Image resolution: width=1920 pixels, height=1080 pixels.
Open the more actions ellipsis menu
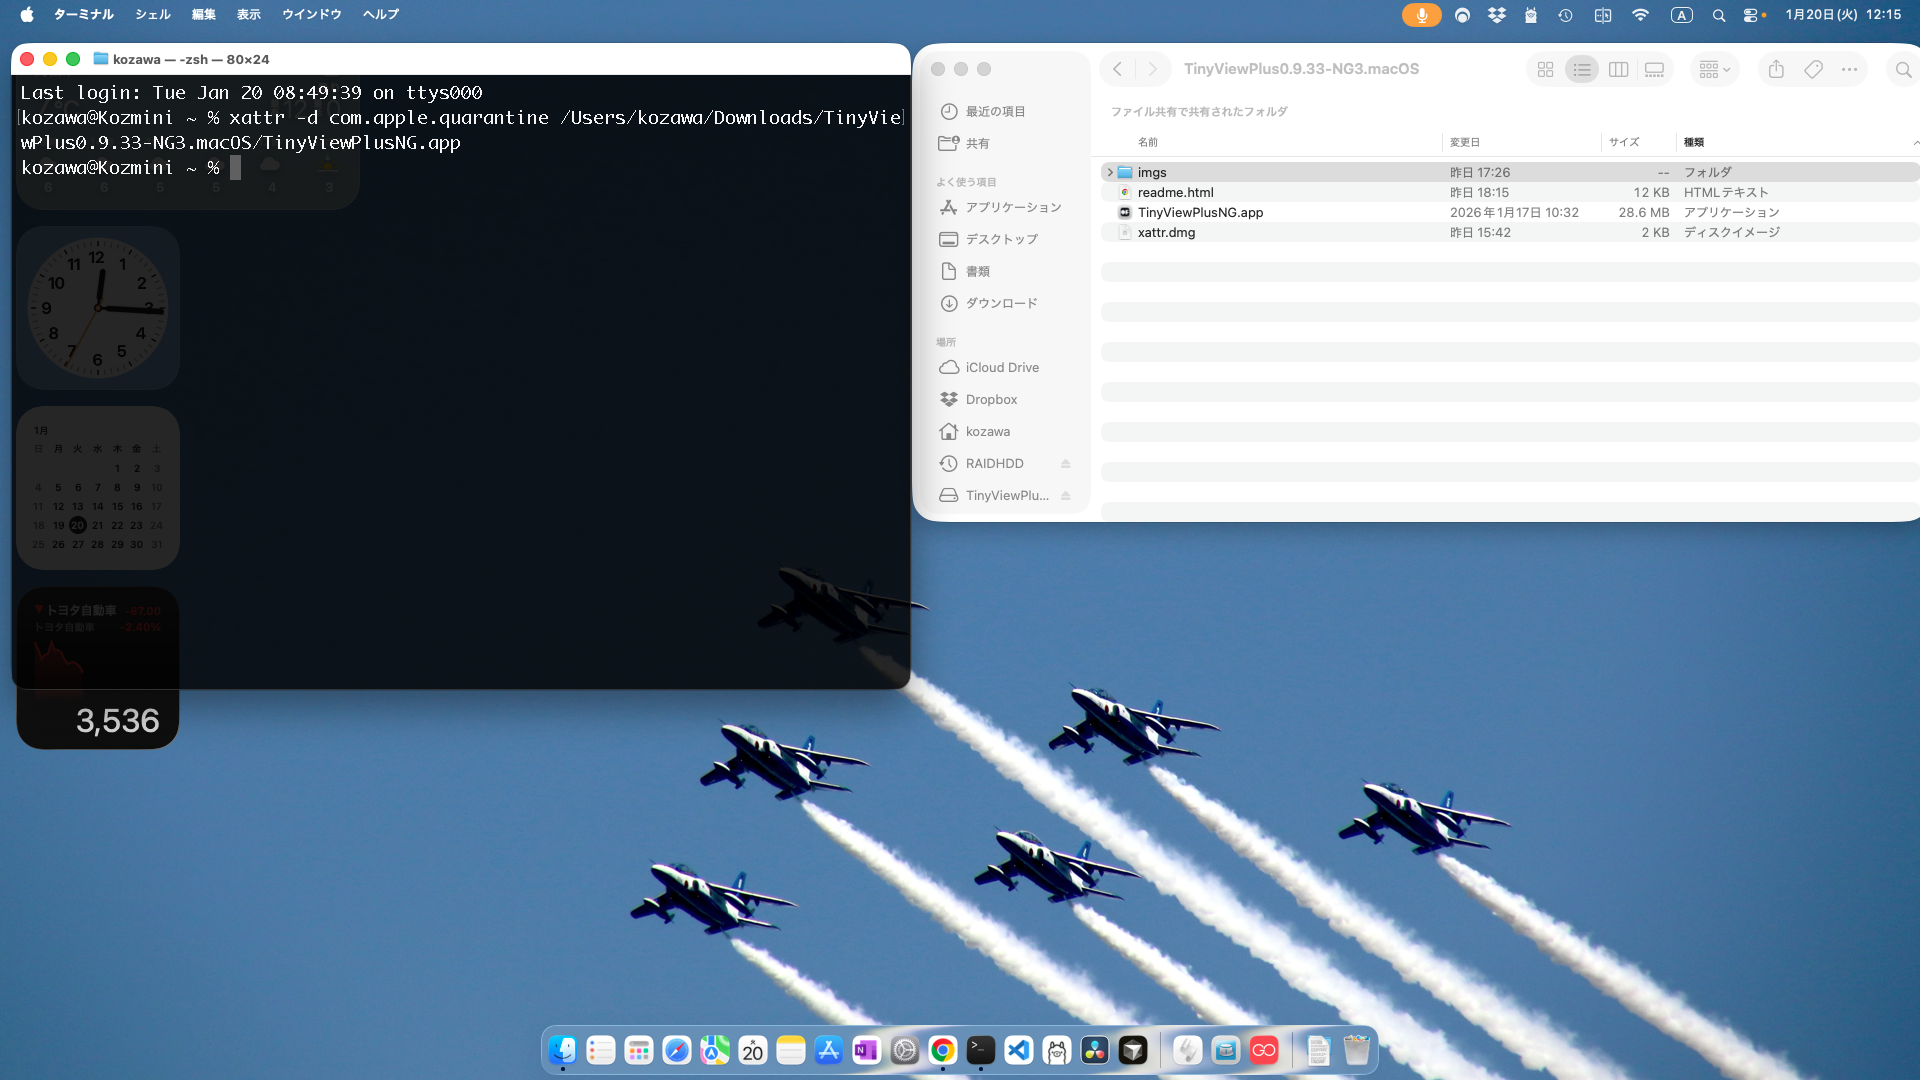[x=1849, y=70]
